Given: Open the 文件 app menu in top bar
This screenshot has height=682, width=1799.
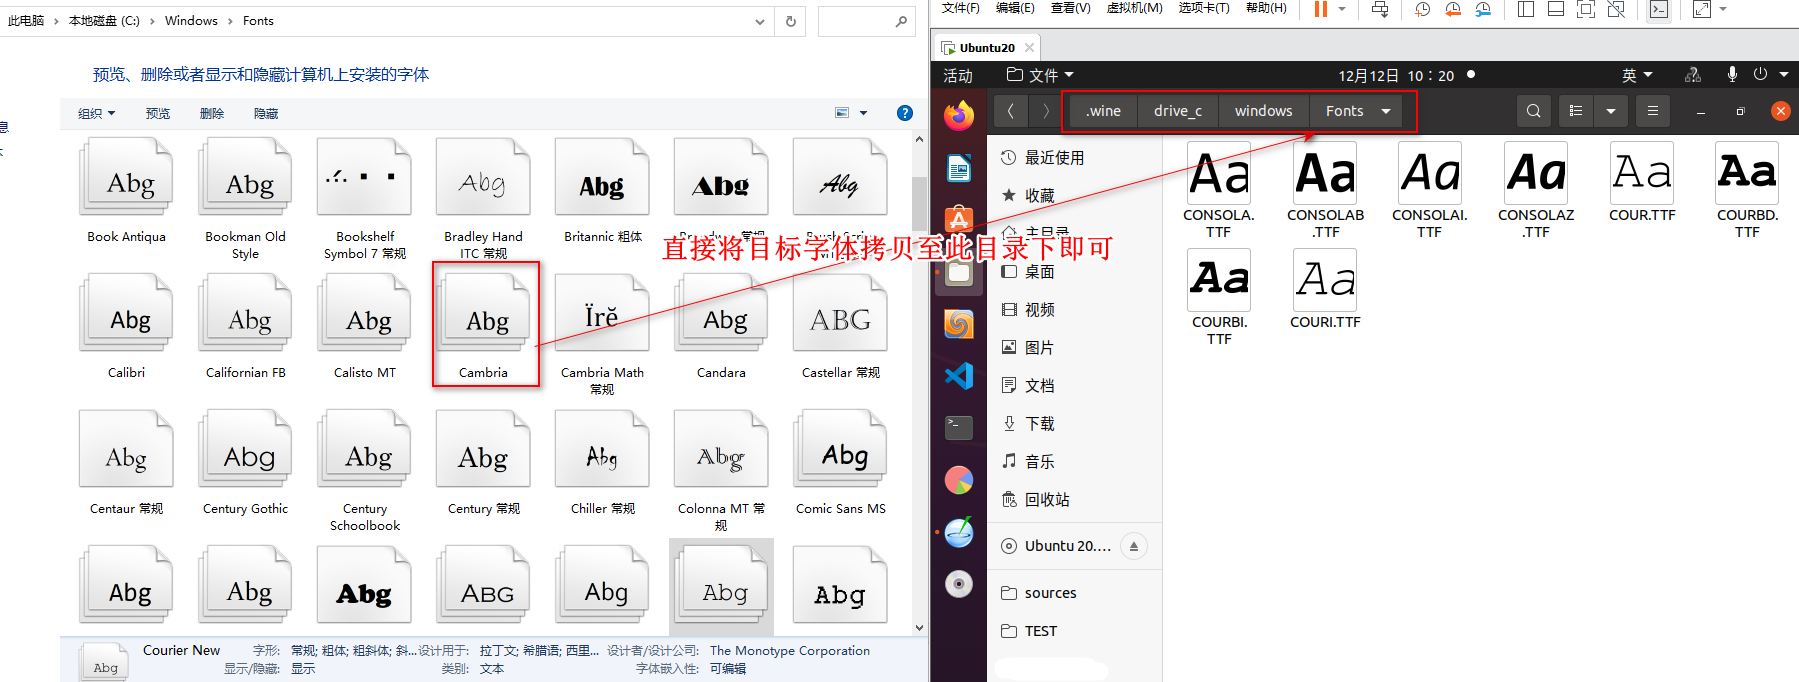Looking at the screenshot, I should (1040, 75).
